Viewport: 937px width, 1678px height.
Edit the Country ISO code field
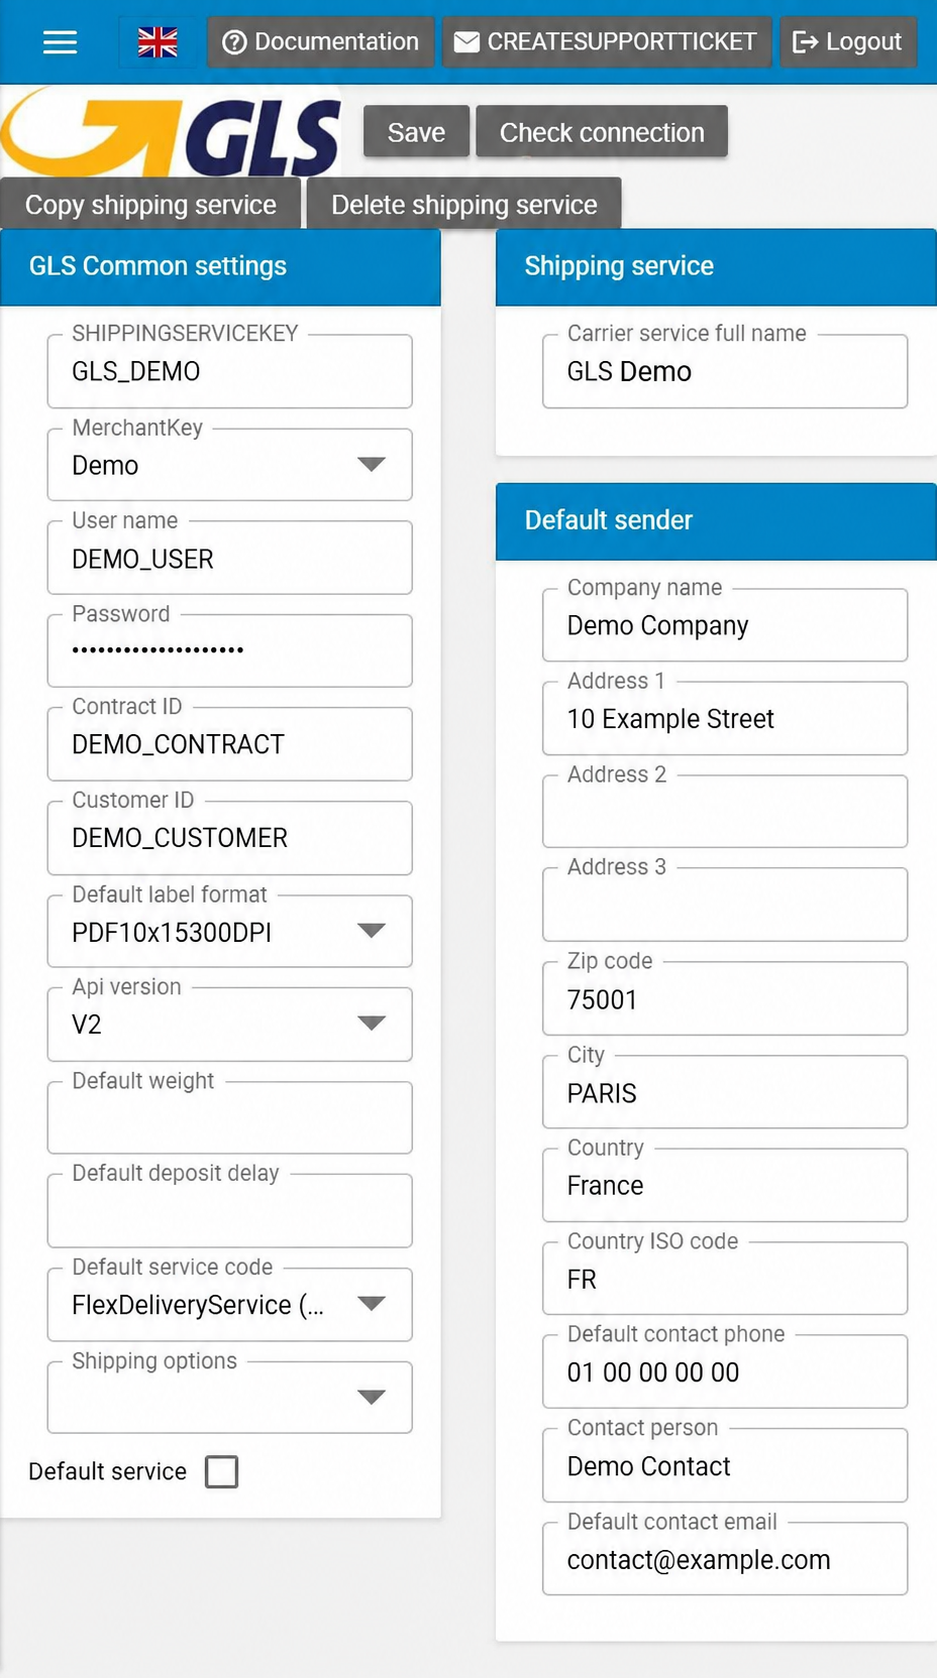coord(725,1279)
